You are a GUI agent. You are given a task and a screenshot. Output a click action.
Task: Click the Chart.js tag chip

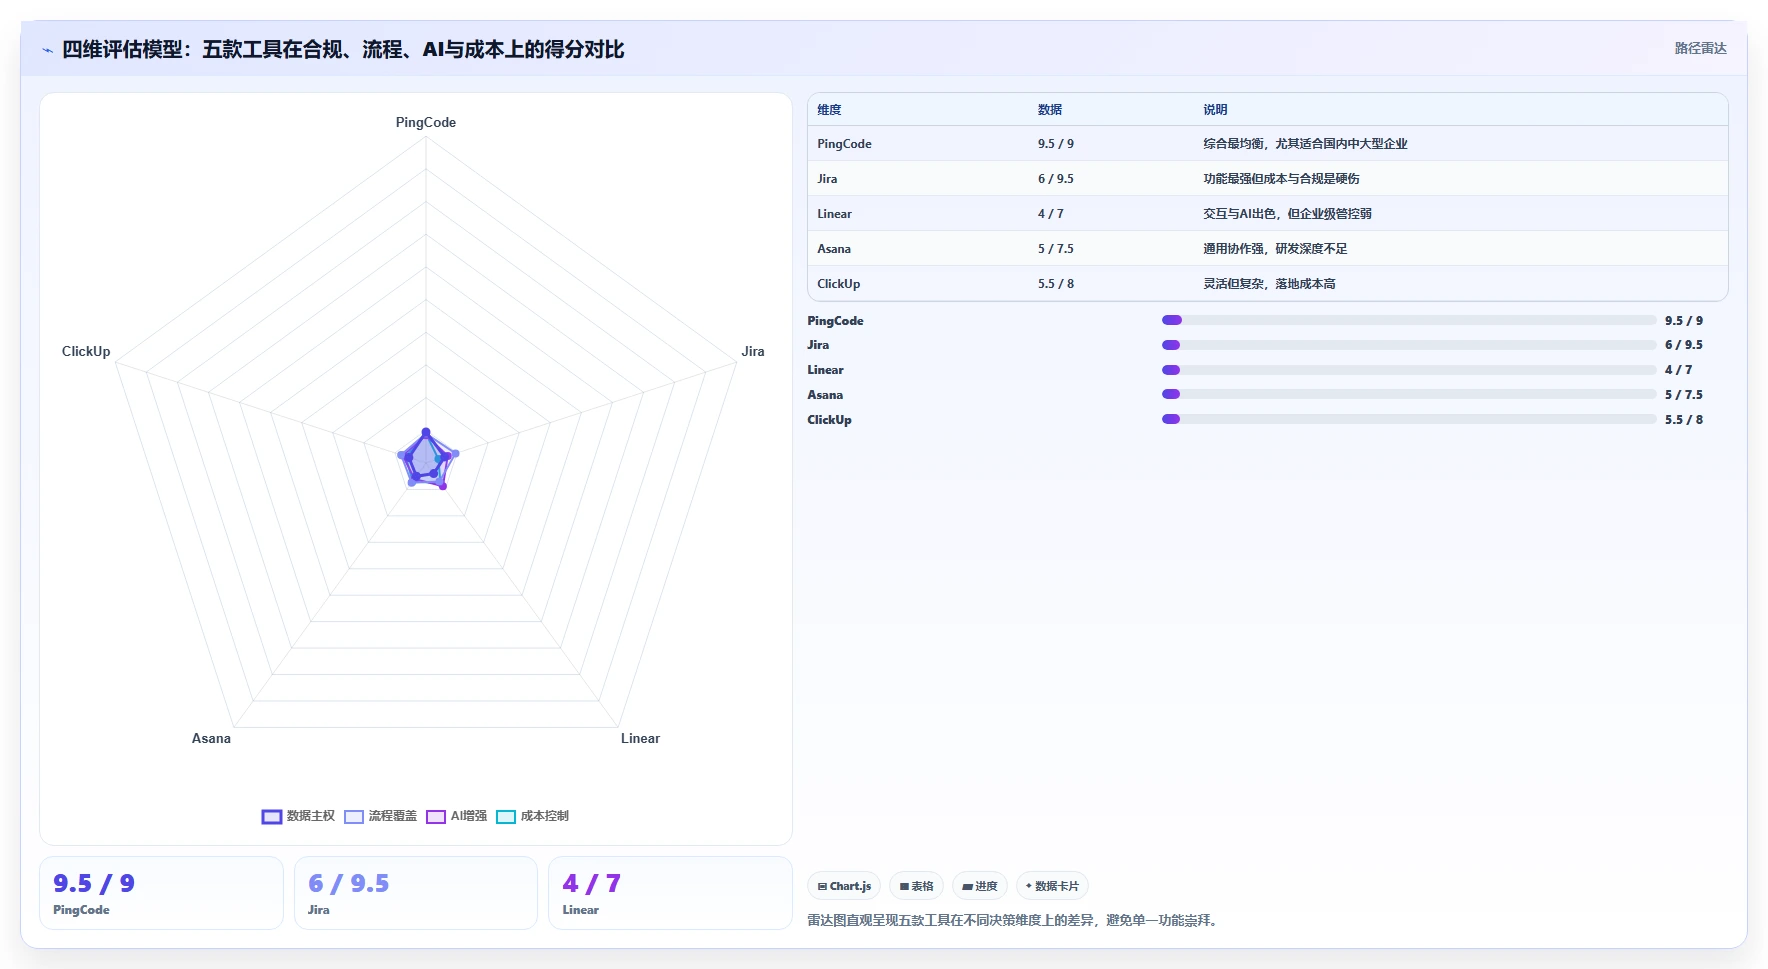(x=844, y=886)
